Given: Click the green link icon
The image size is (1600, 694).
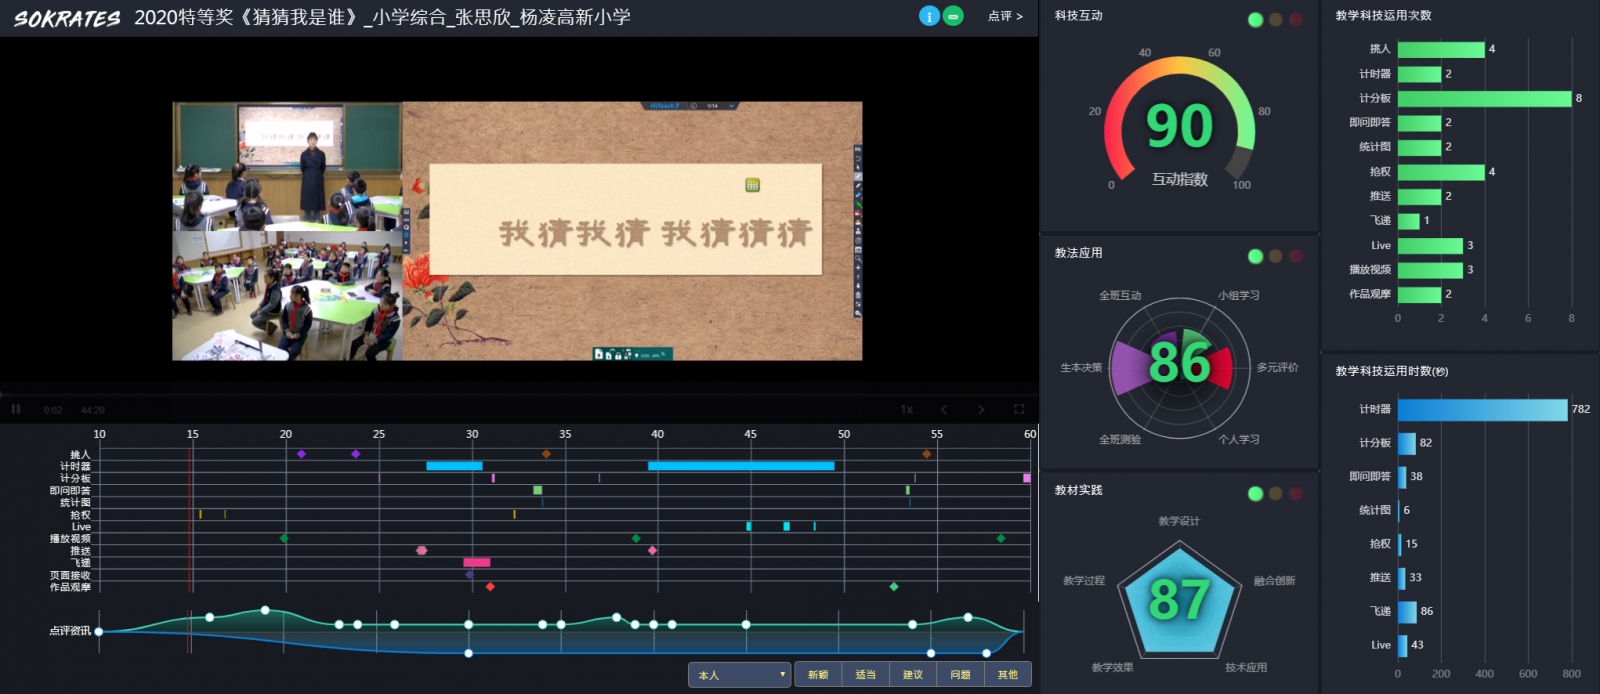Looking at the screenshot, I should point(953,16).
